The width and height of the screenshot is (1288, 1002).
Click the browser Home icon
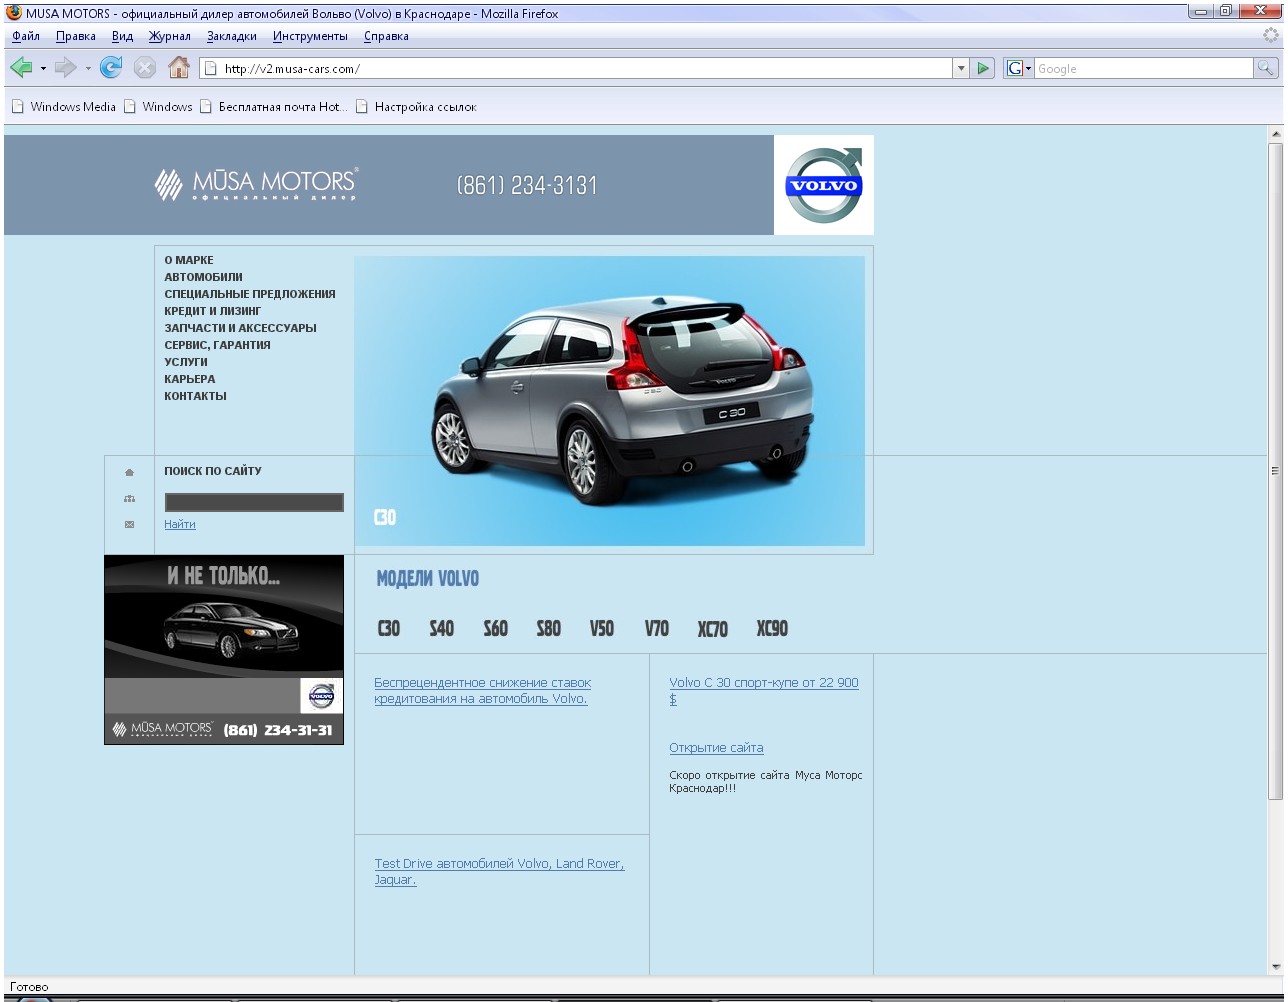click(x=178, y=68)
